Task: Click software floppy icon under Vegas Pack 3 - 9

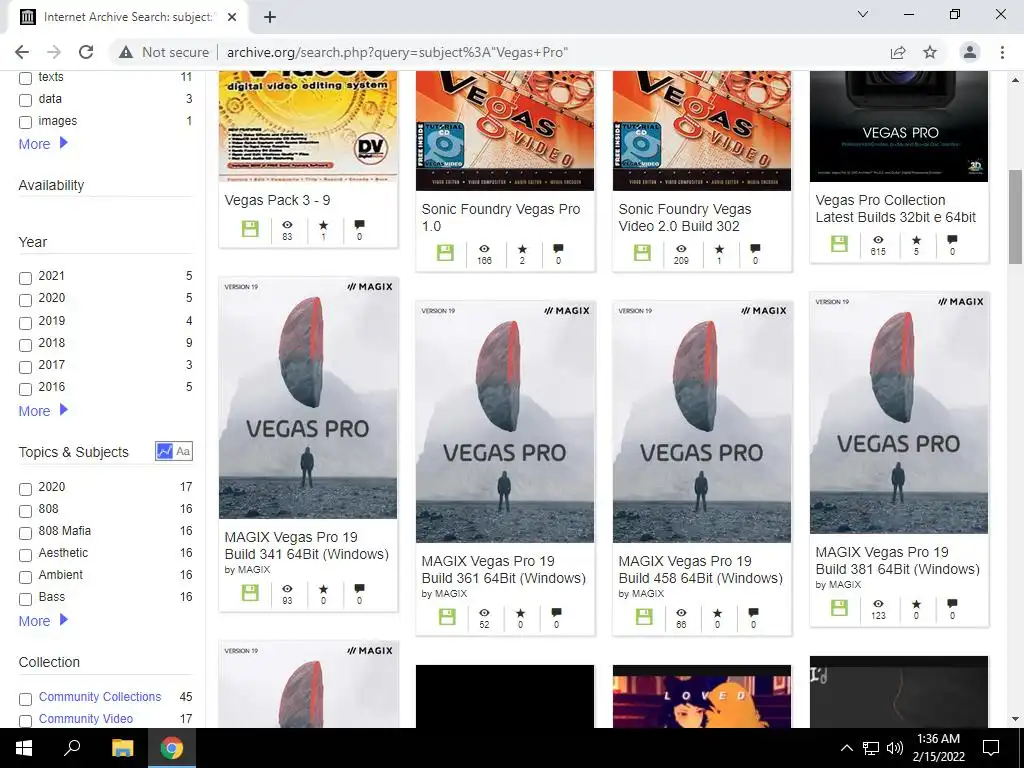Action: 250,229
